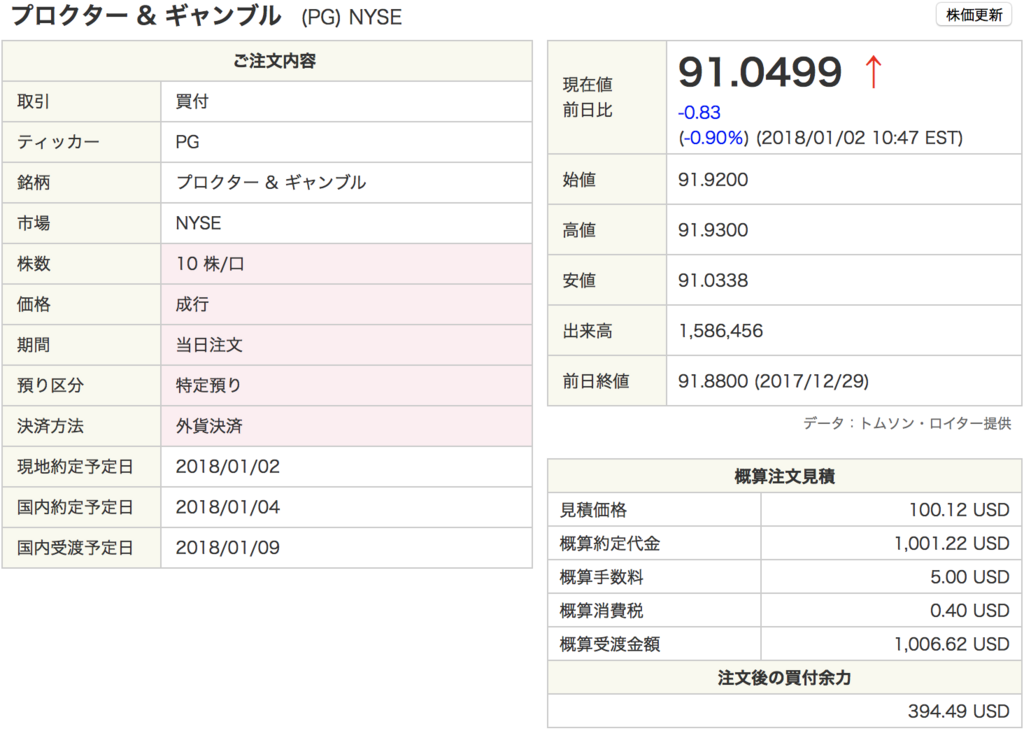Click the (PG) NYSE label beside title
The image size is (1024, 731).
point(351,17)
